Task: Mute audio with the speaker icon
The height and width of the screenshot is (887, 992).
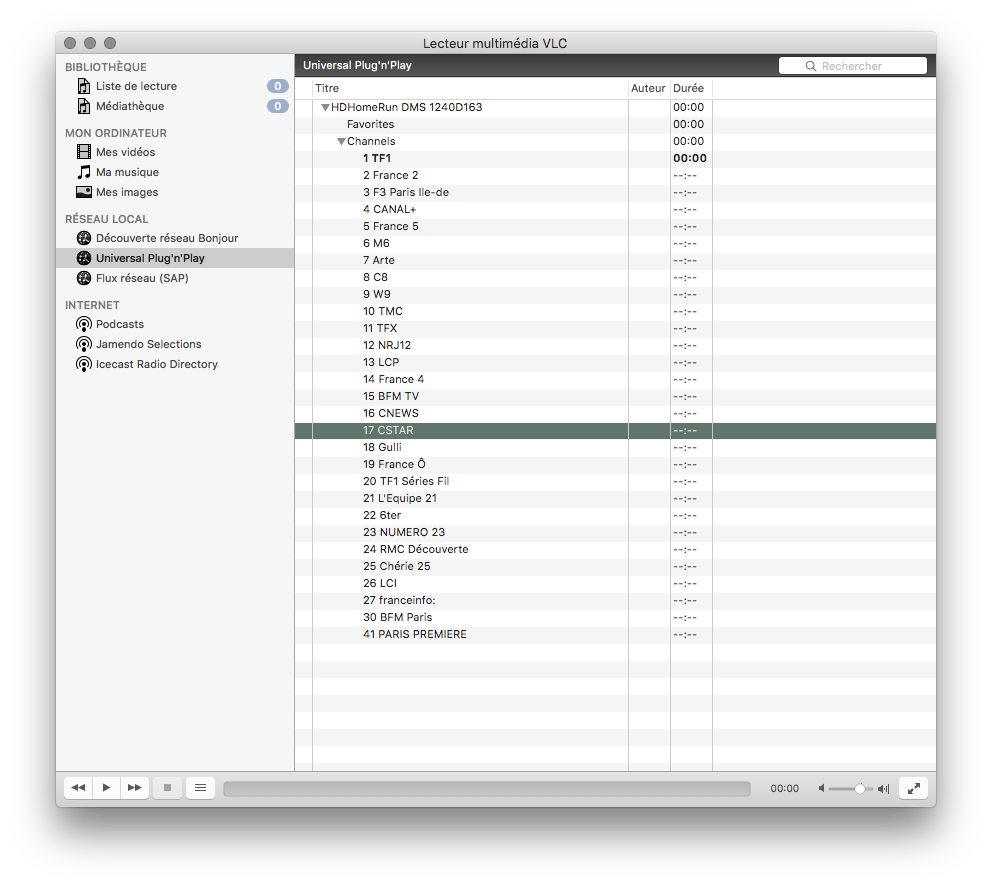Action: (821, 788)
